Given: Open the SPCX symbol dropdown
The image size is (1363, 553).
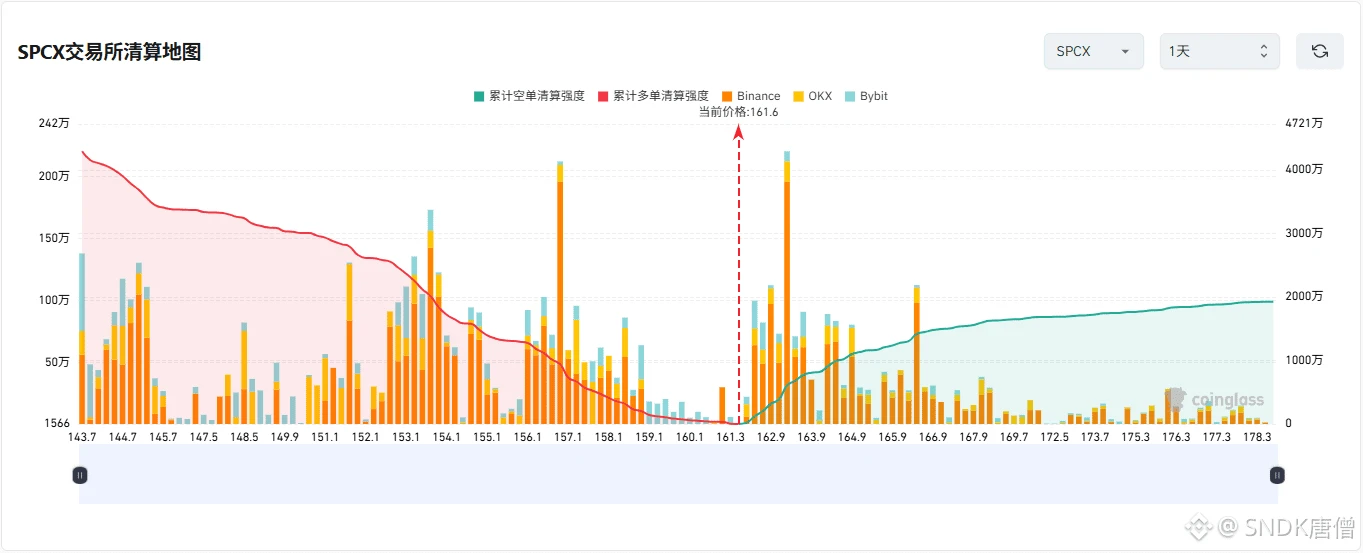Looking at the screenshot, I should (x=1093, y=51).
